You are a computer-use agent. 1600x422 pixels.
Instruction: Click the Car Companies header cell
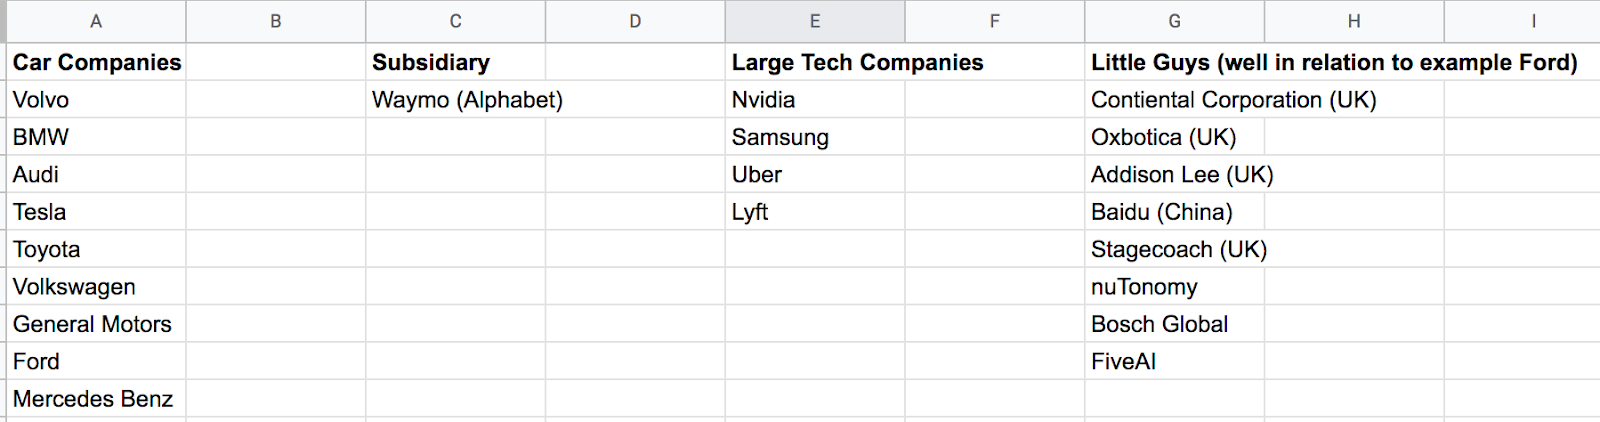96,62
